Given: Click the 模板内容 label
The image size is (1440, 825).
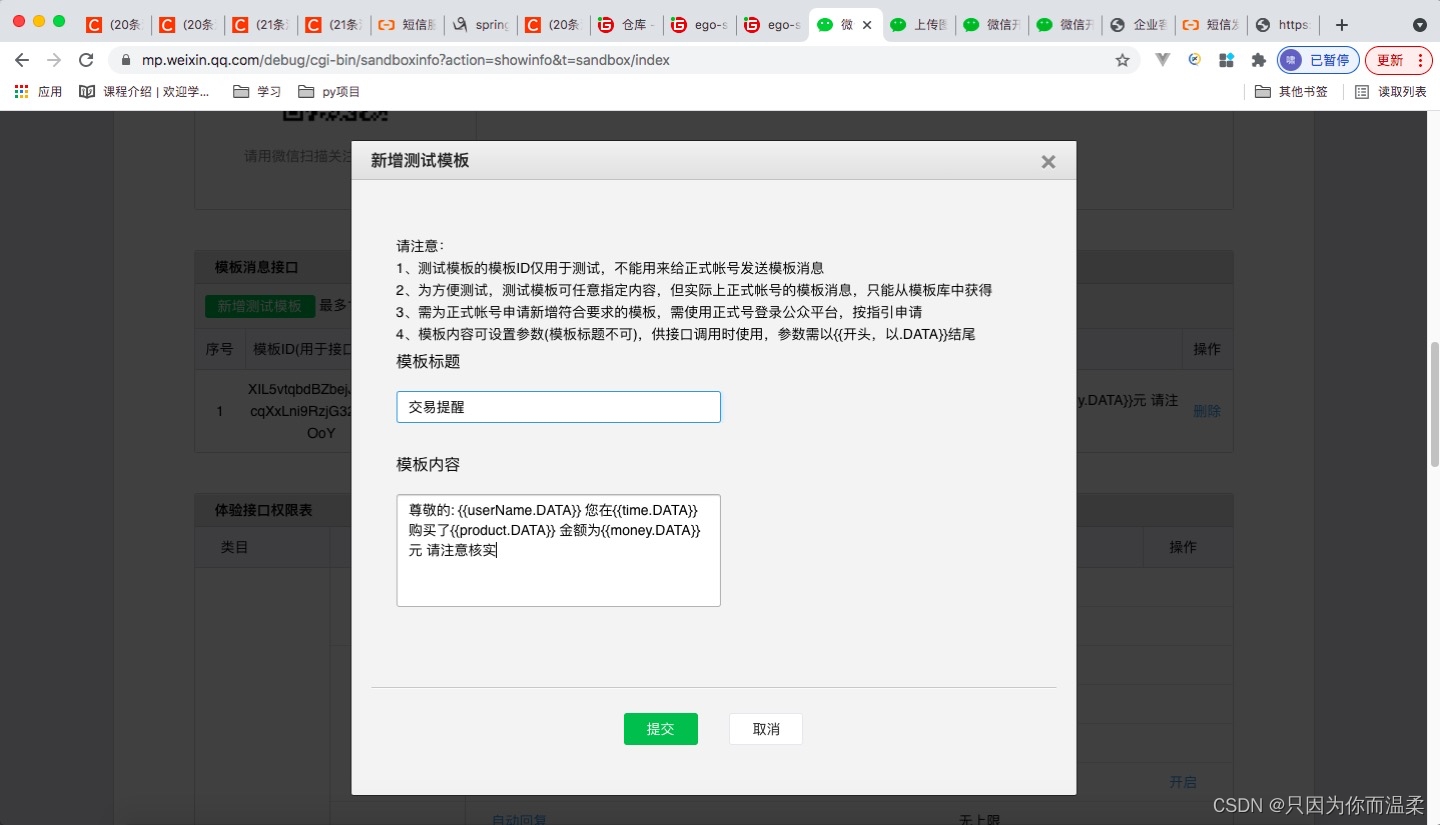Looking at the screenshot, I should 428,465.
